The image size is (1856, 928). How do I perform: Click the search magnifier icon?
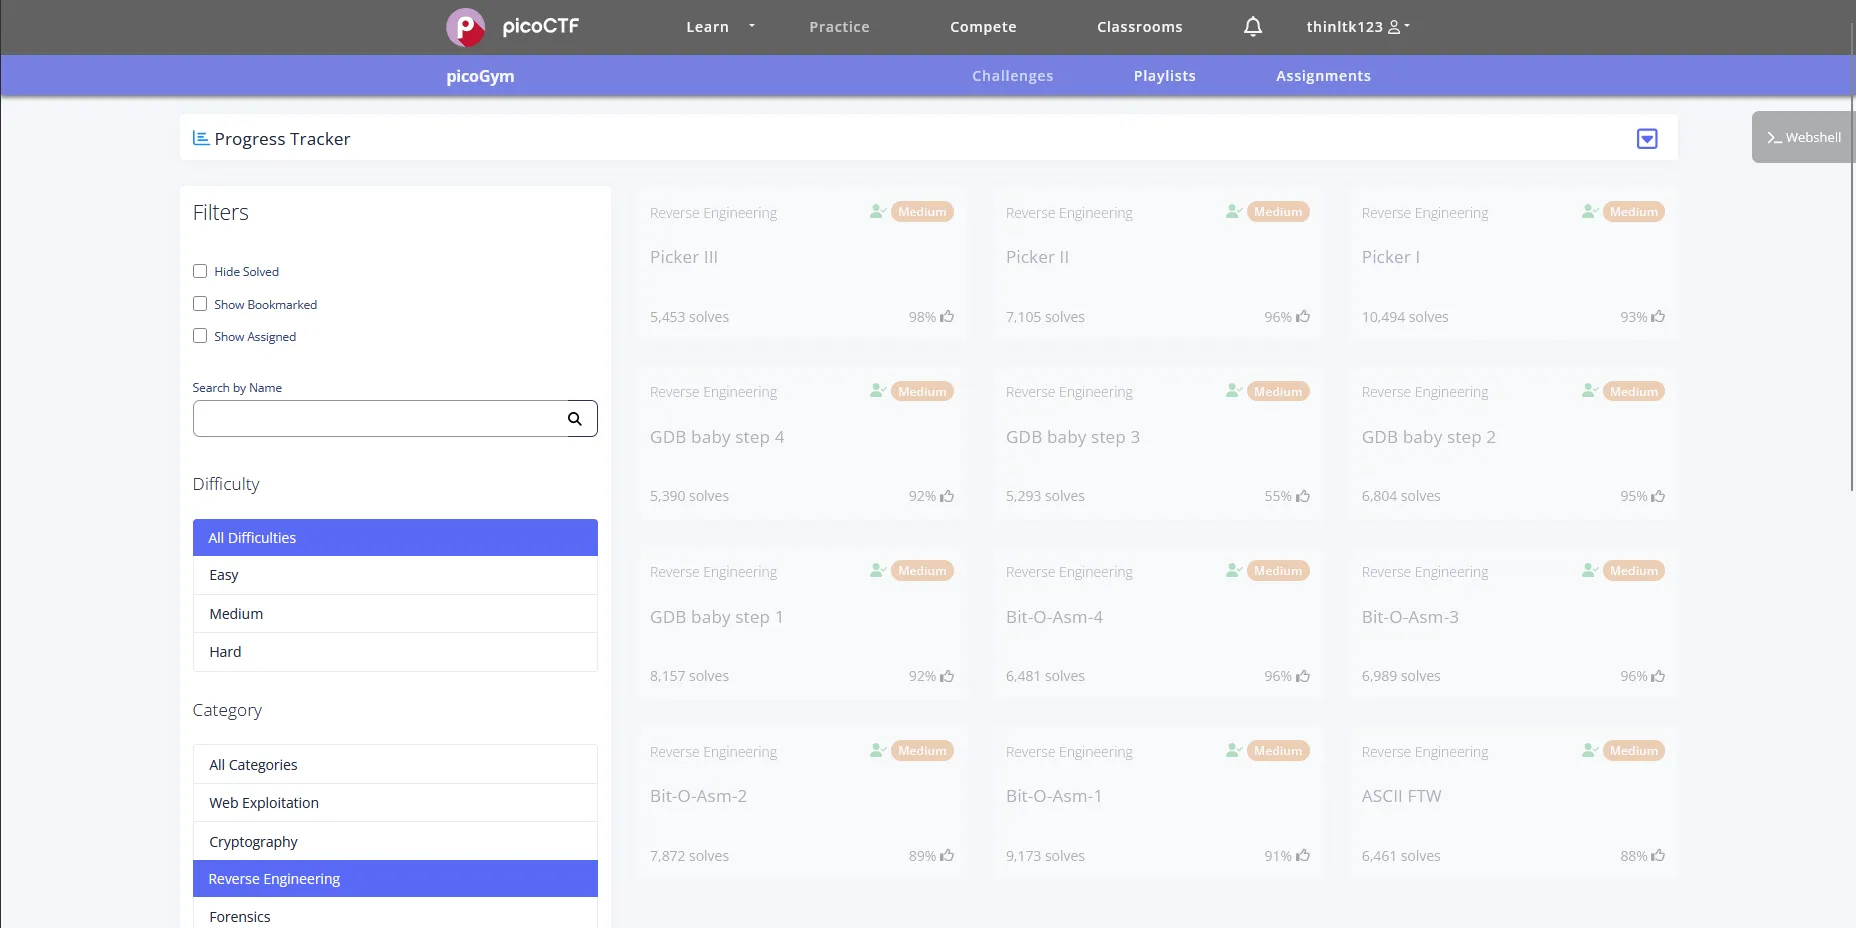click(x=575, y=419)
